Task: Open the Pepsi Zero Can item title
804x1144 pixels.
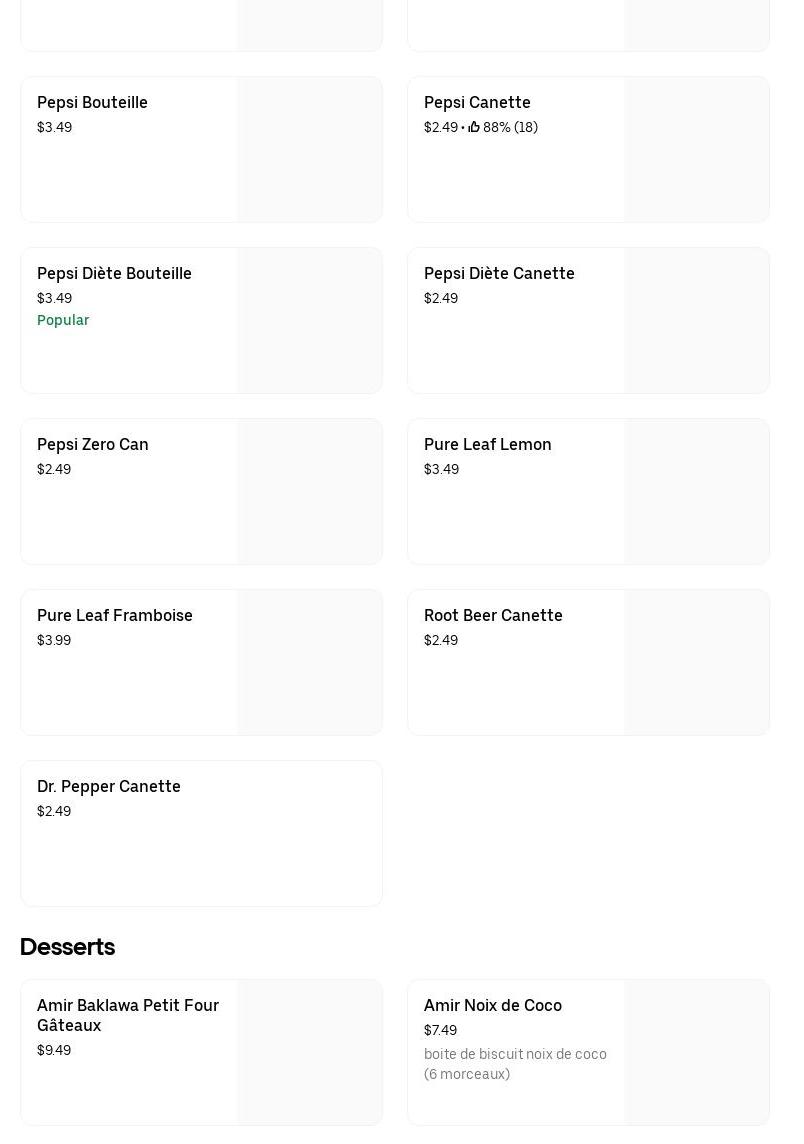Action: point(92,445)
